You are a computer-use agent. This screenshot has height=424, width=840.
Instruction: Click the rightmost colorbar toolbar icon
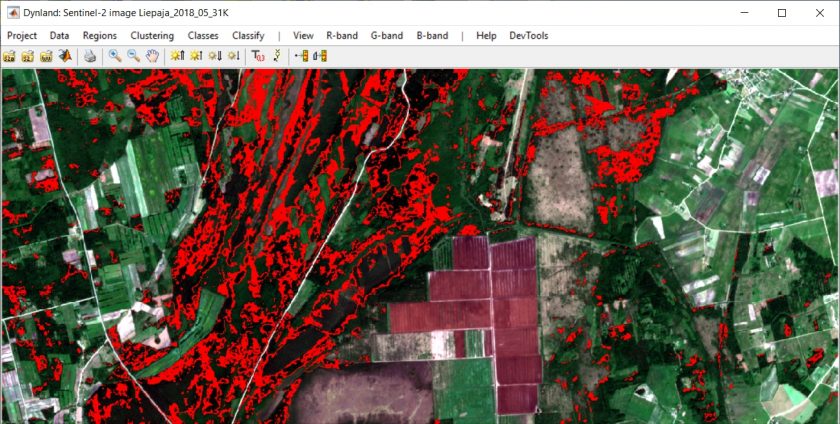pyautogui.click(x=320, y=56)
